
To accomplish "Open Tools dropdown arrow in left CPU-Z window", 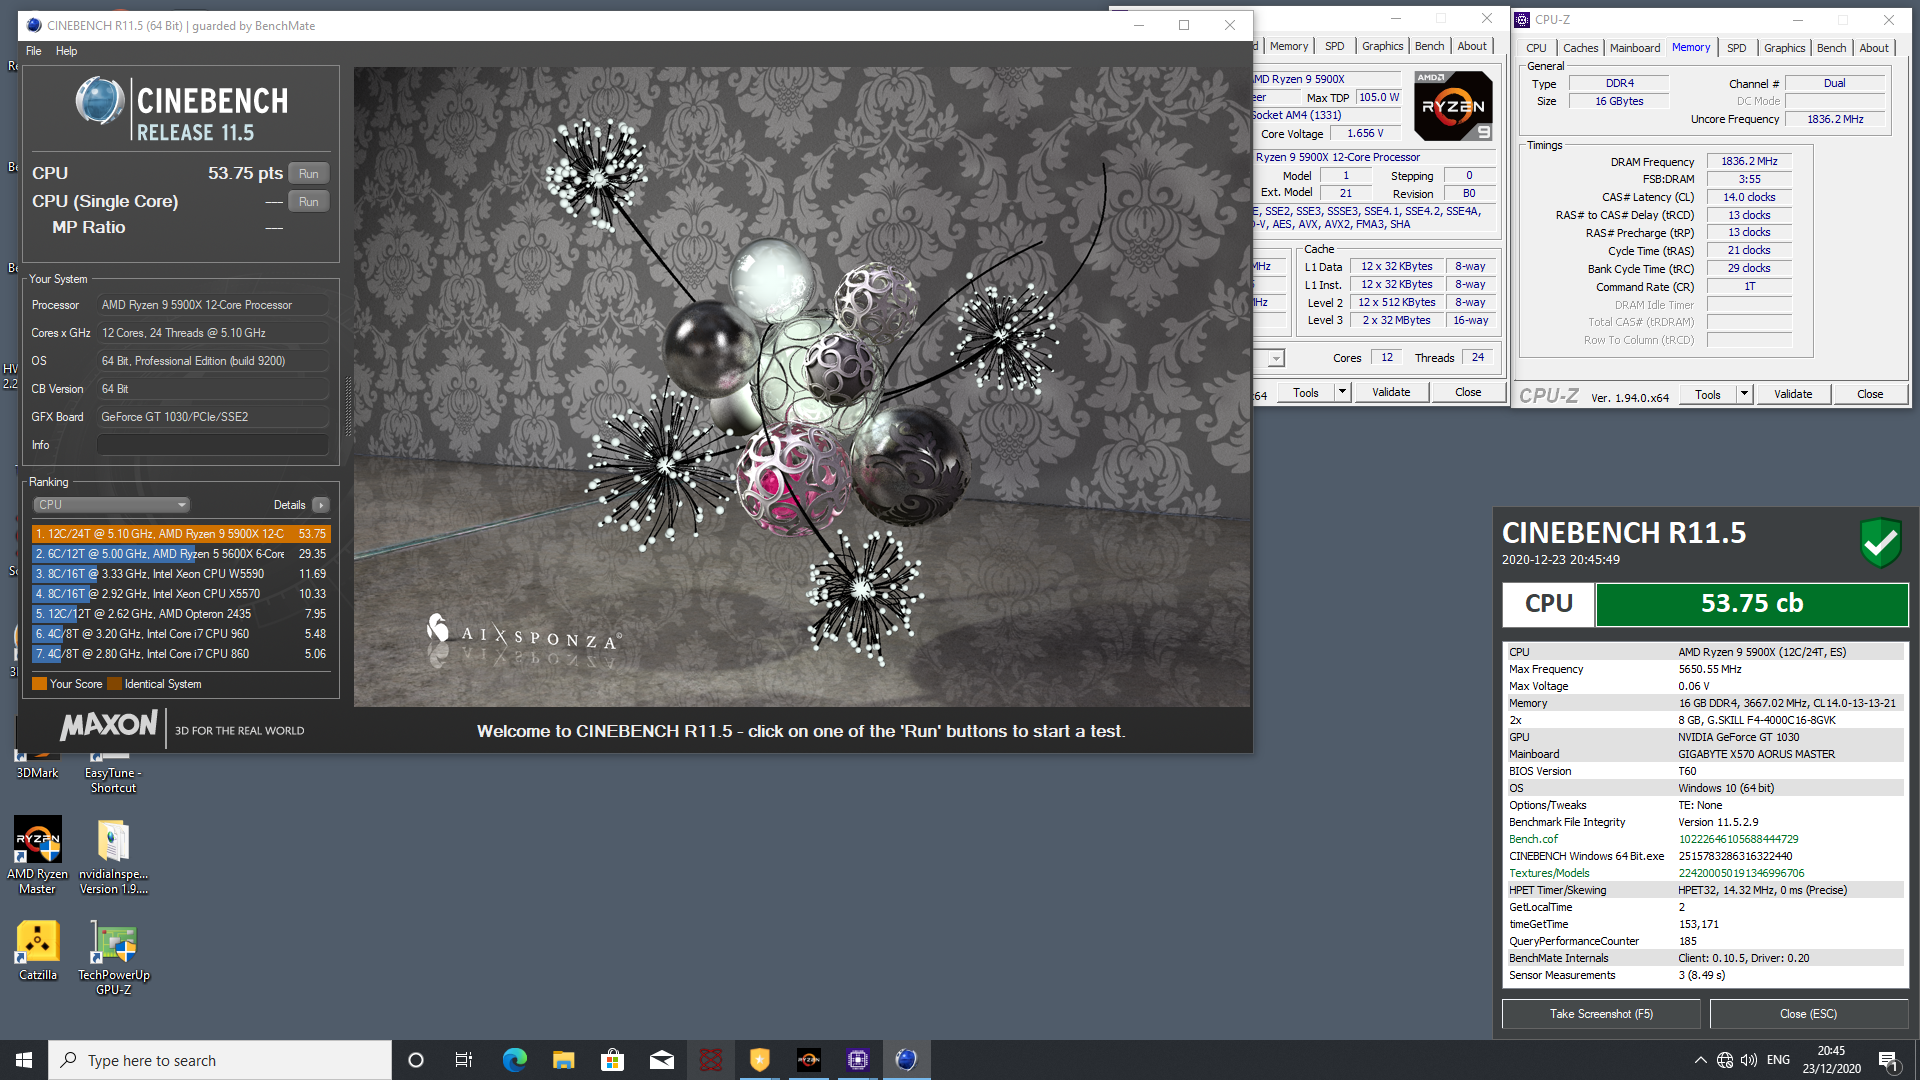I will (1342, 392).
